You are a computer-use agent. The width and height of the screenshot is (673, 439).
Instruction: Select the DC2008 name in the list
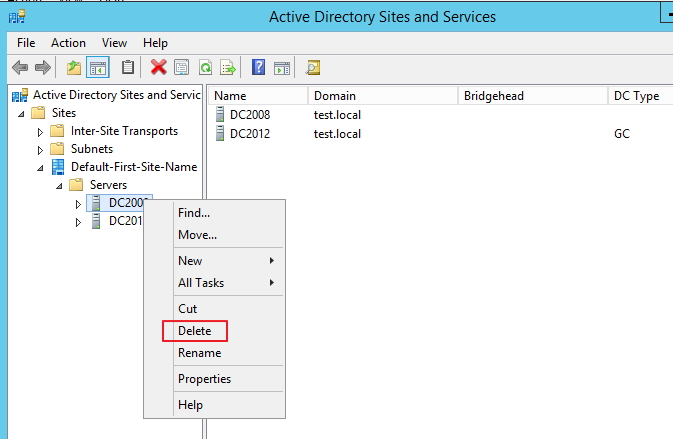(x=250, y=115)
